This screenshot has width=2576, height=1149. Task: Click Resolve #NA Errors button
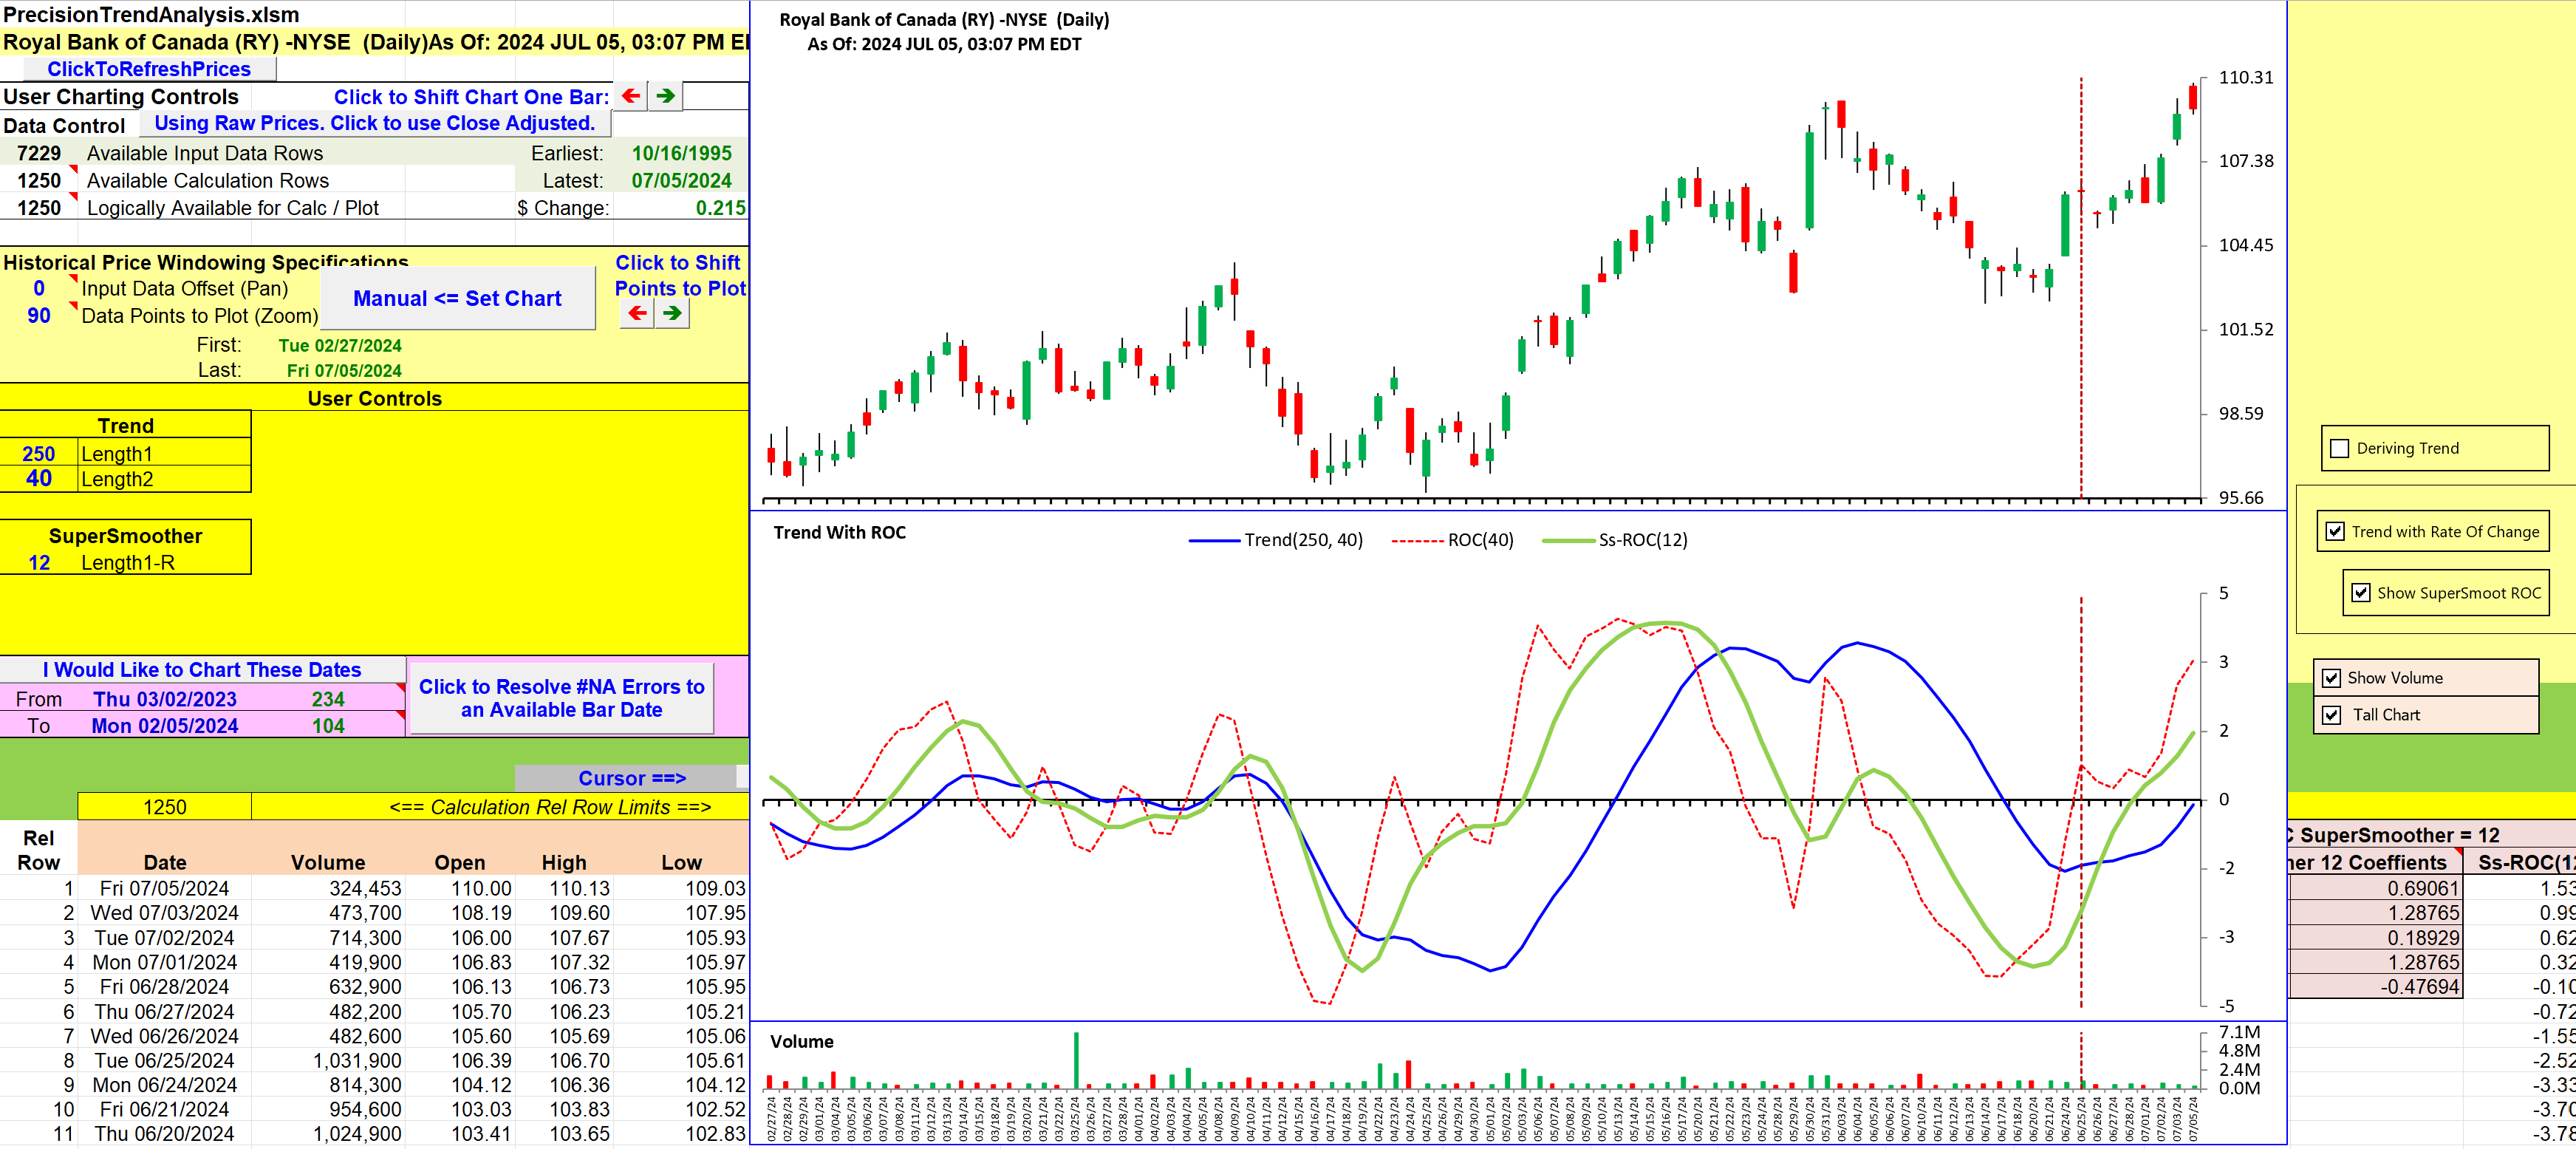561,698
